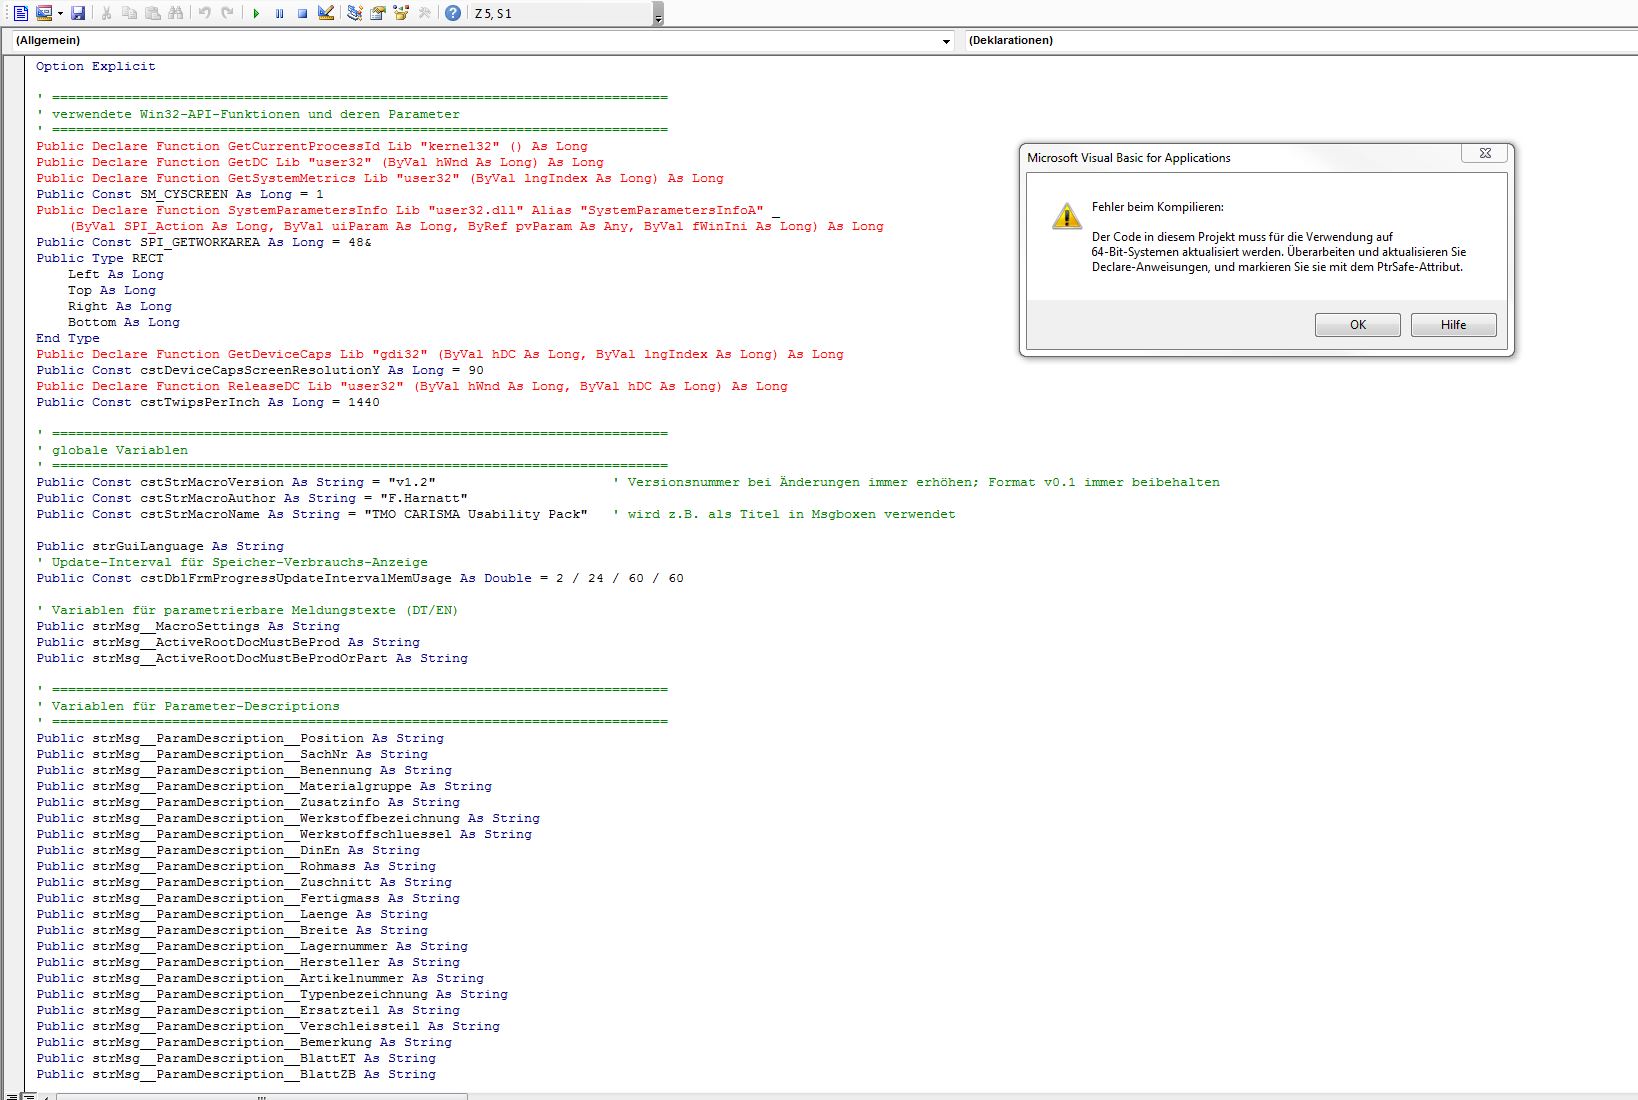Open the Project Explorer icon
This screenshot has width=1638, height=1100.
pyautogui.click(x=355, y=13)
